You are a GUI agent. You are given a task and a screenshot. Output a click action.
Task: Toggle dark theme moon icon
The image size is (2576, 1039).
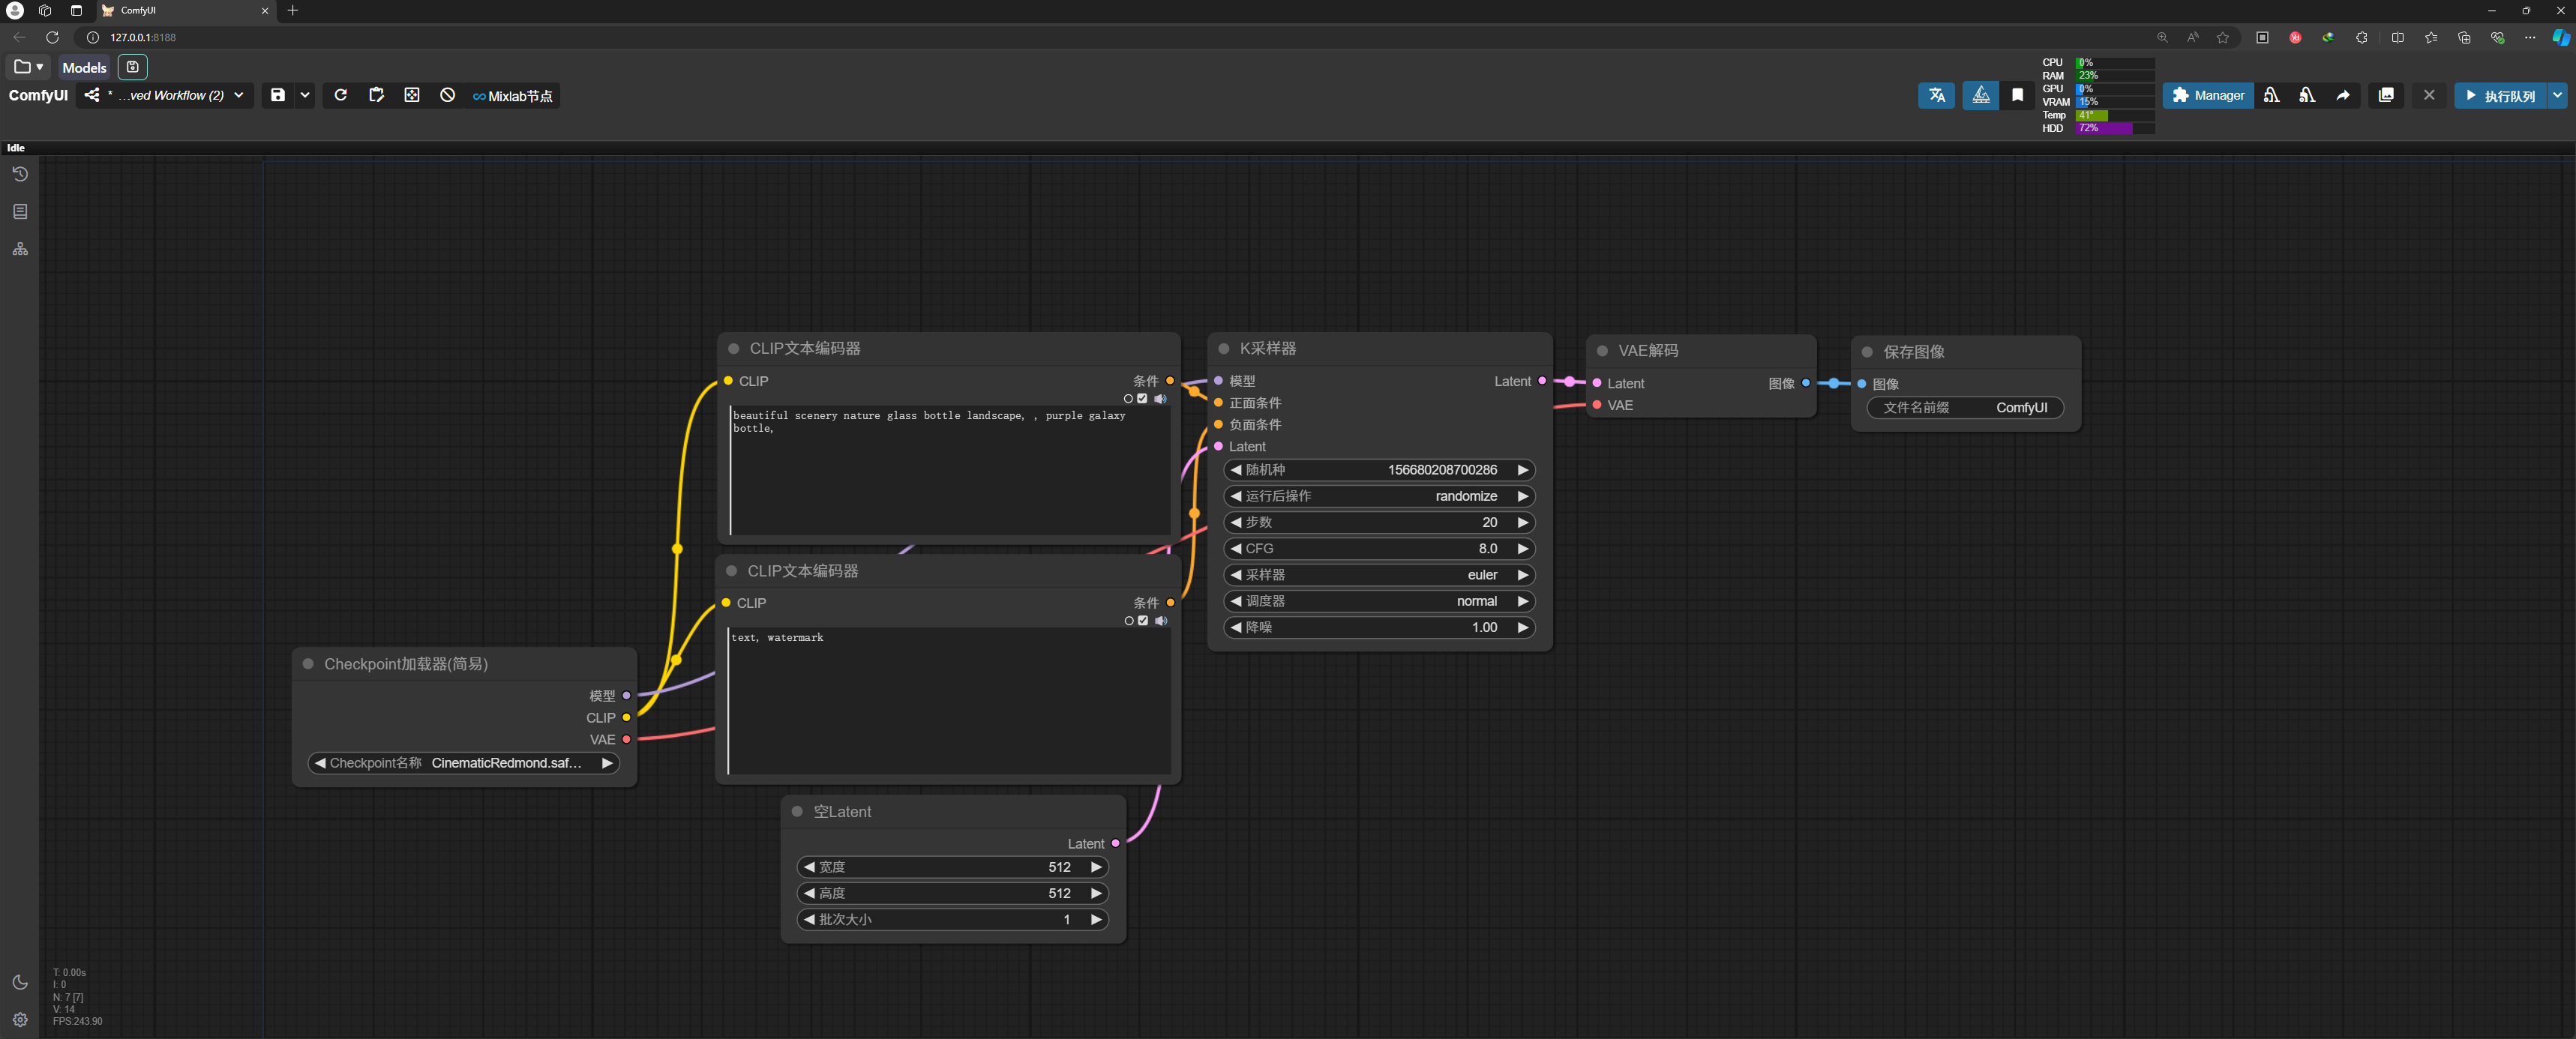coord(20,982)
